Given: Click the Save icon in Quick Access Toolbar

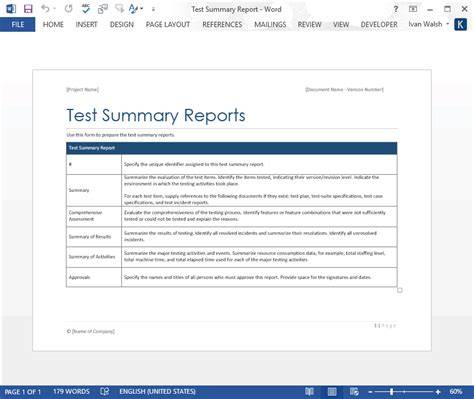Looking at the screenshot, I should pos(28,9).
